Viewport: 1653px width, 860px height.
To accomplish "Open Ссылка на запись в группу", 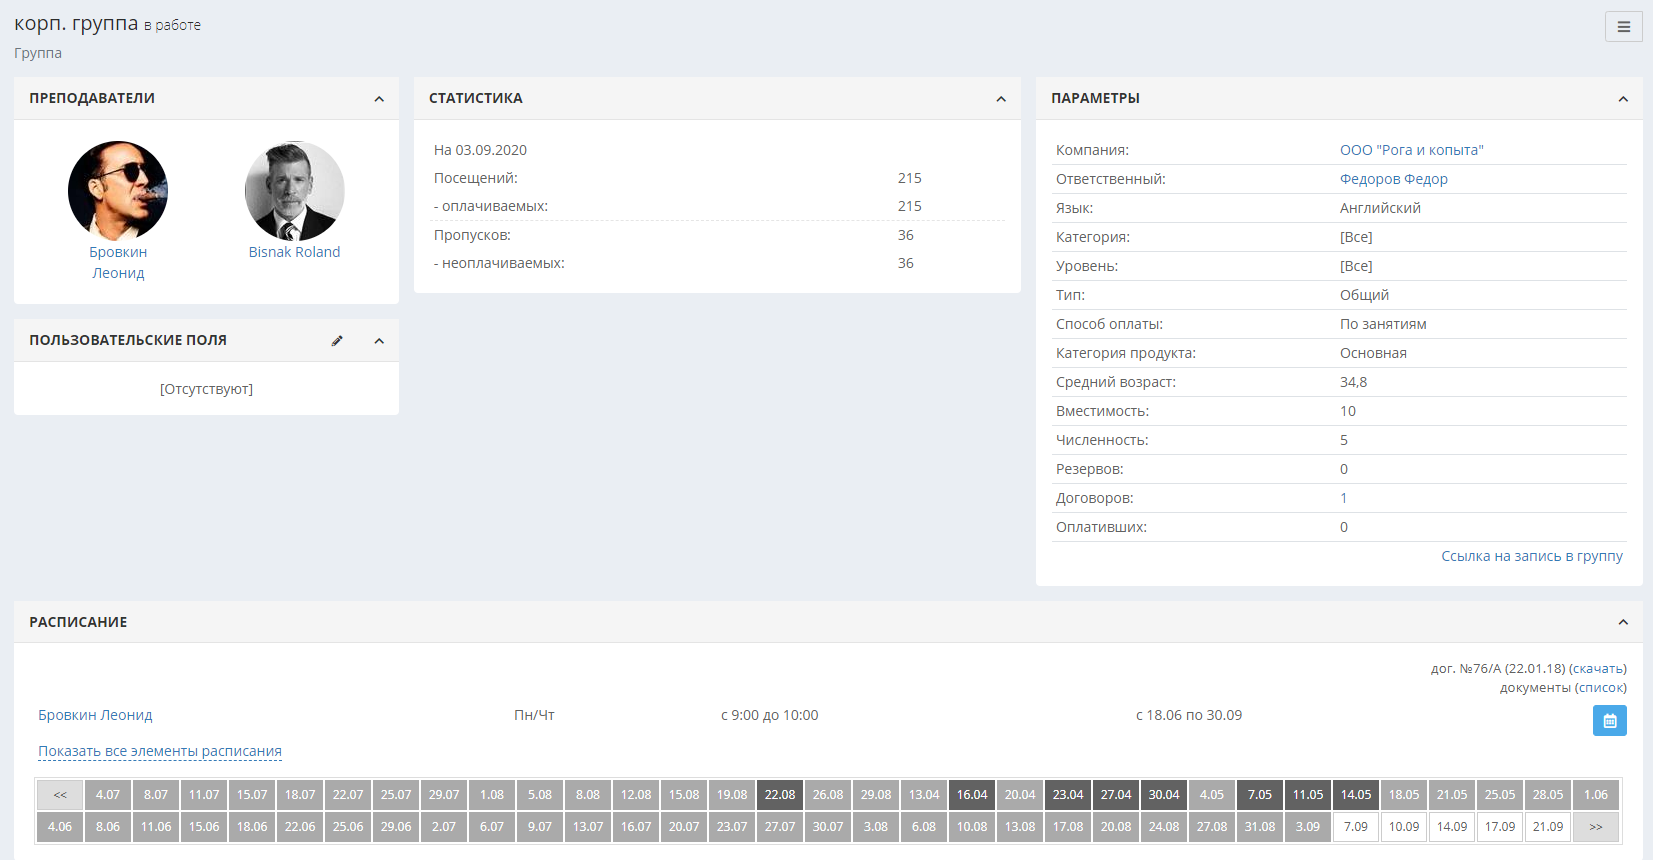I will click(1532, 556).
